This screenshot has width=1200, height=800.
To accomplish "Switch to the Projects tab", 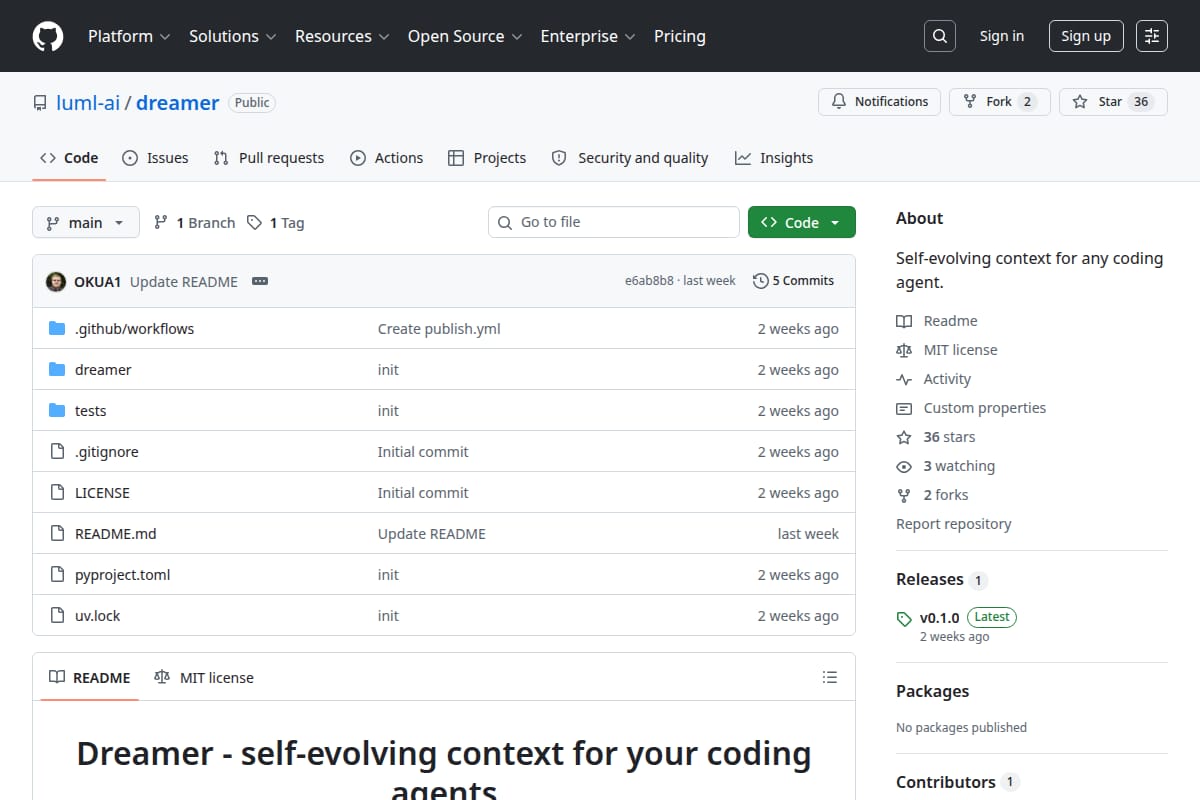I will pyautogui.click(x=487, y=158).
